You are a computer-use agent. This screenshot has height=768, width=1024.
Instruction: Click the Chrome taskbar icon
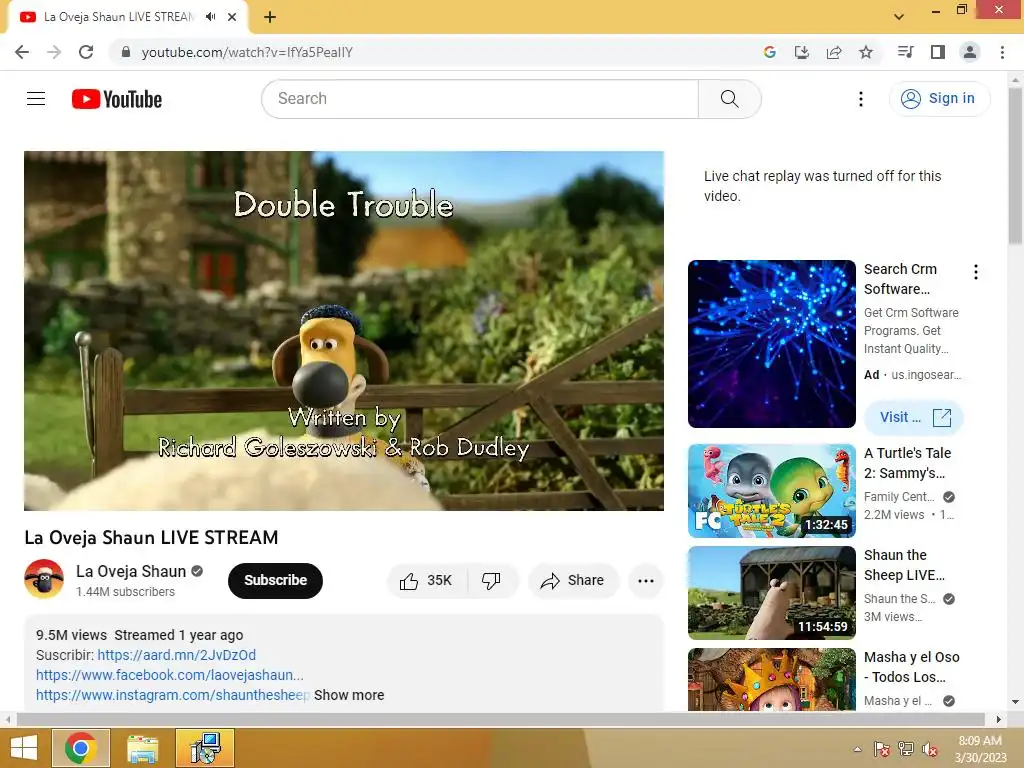point(81,748)
